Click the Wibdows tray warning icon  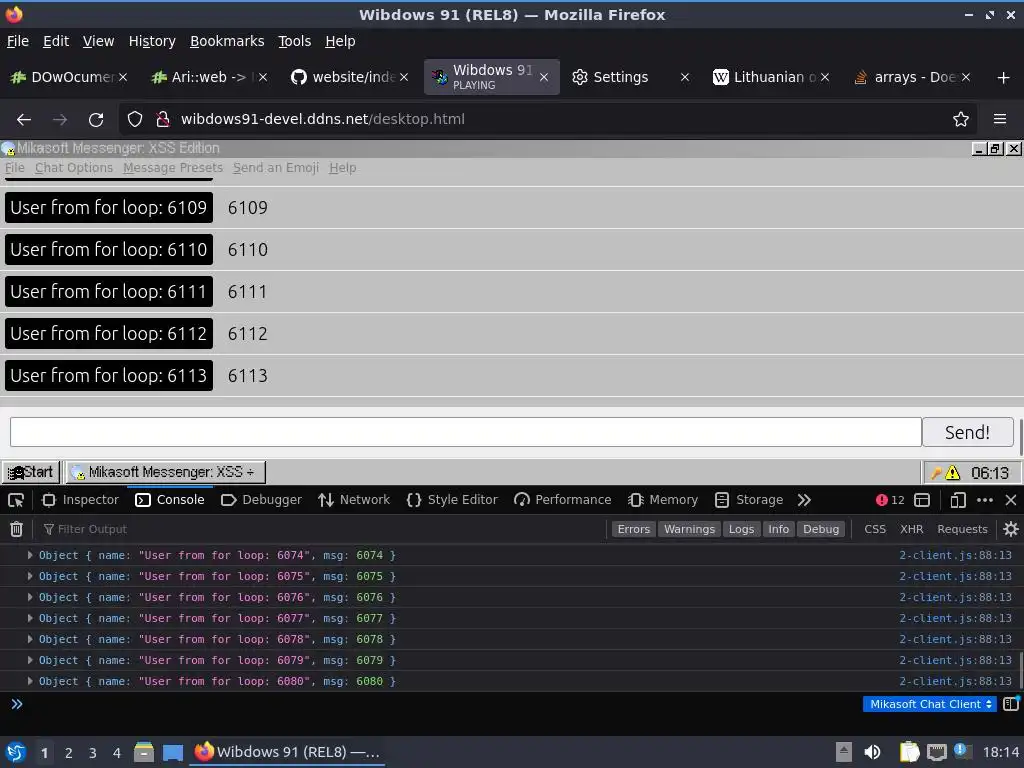(x=953, y=473)
